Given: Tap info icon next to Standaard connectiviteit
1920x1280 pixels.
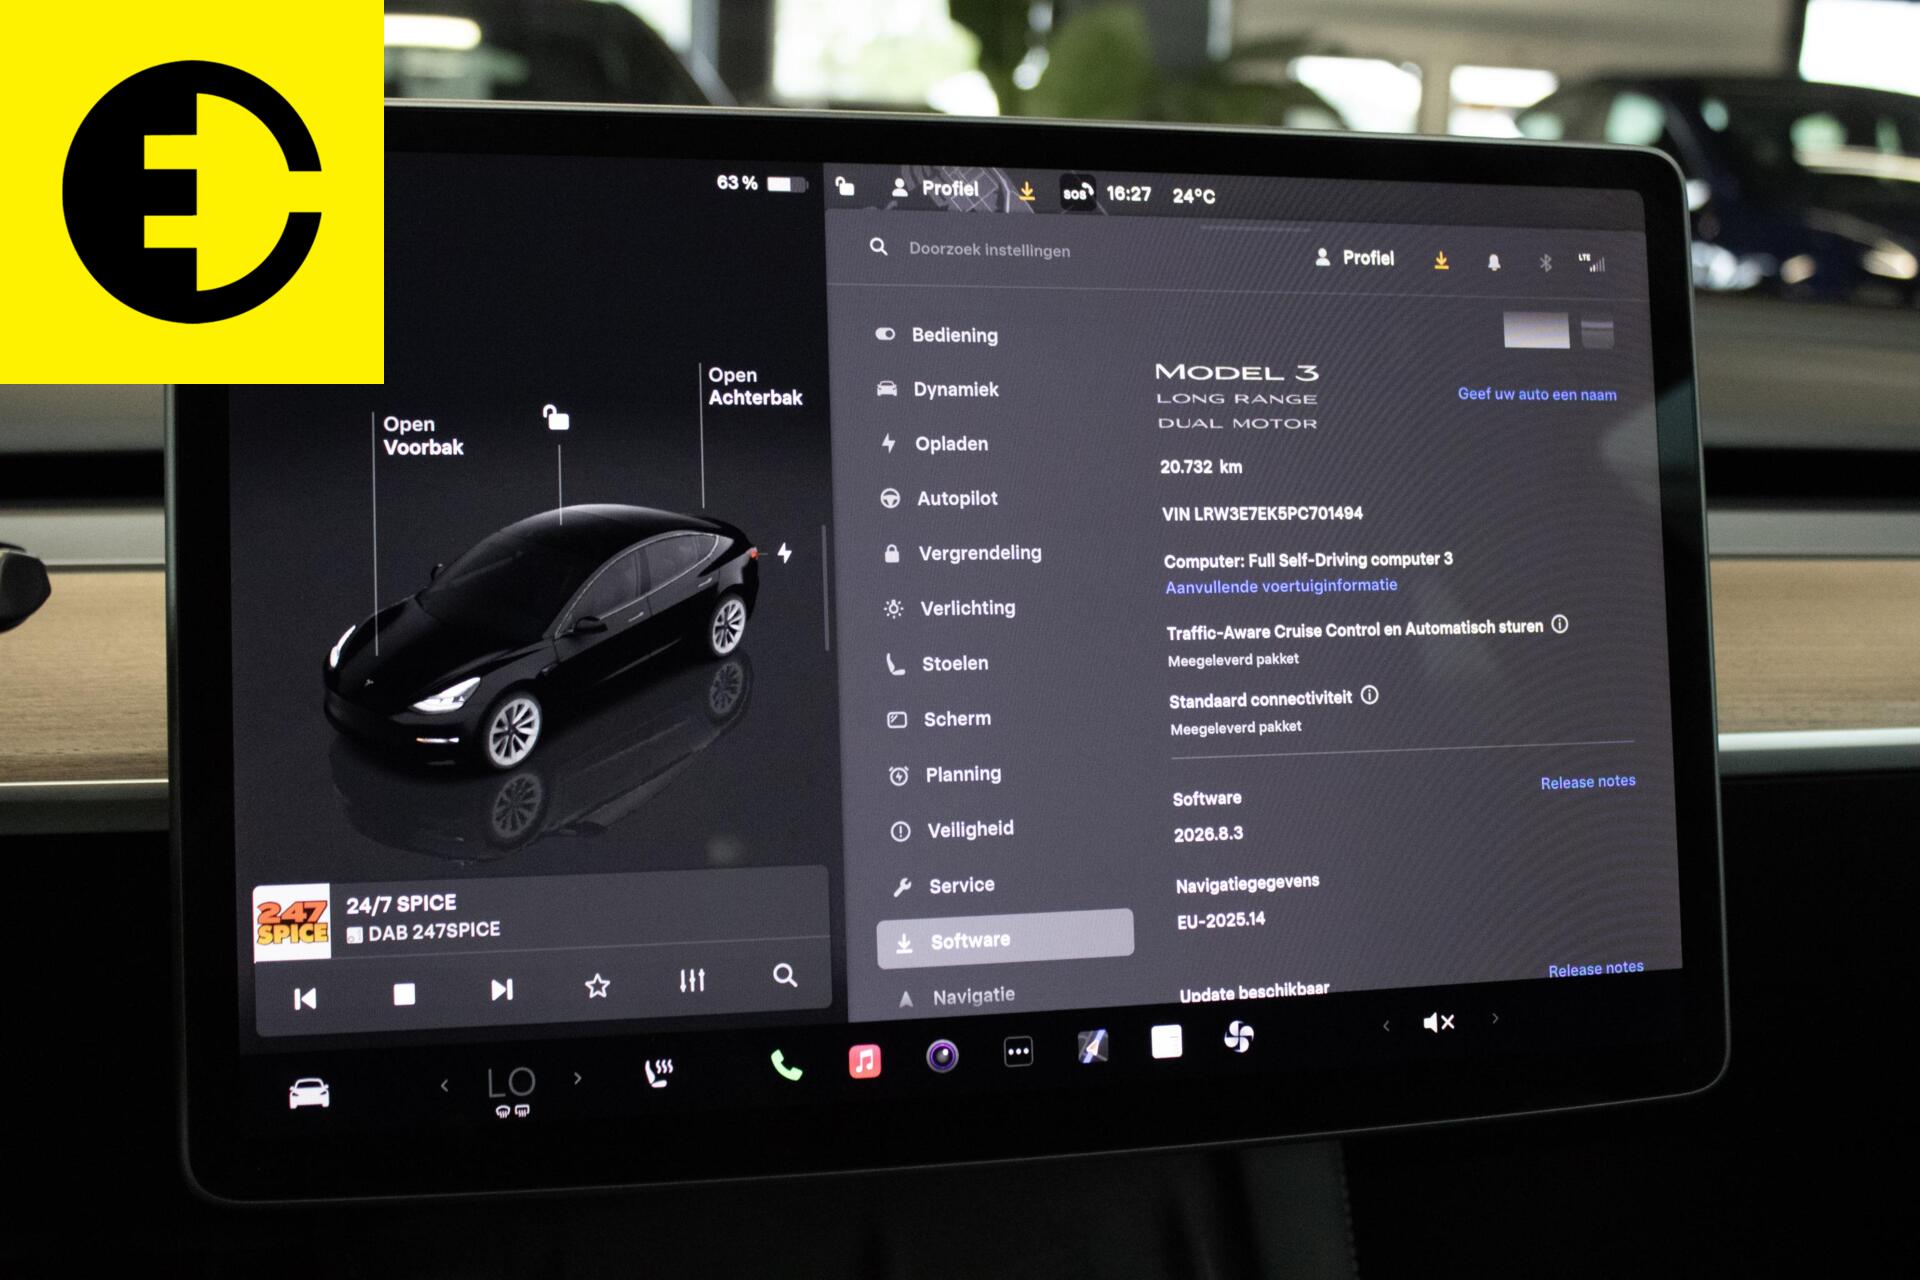Looking at the screenshot, I should [1369, 695].
